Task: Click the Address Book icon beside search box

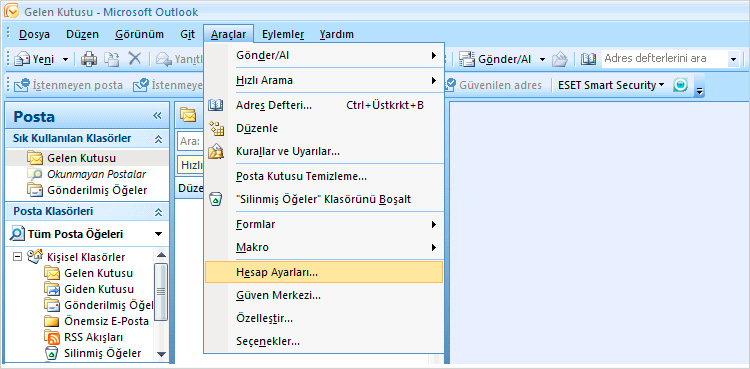Action: [588, 59]
